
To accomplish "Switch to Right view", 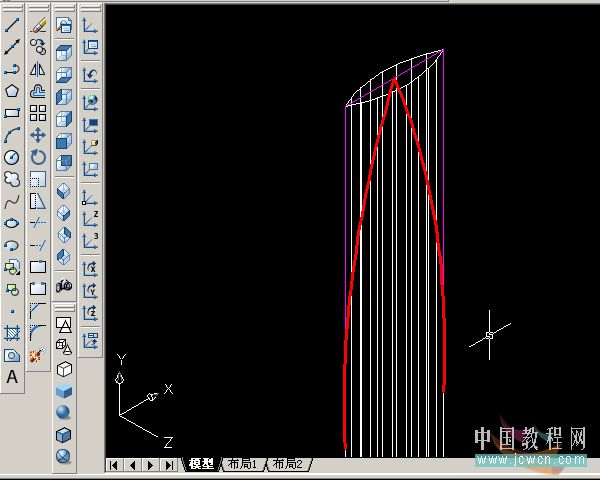I will point(64,119).
